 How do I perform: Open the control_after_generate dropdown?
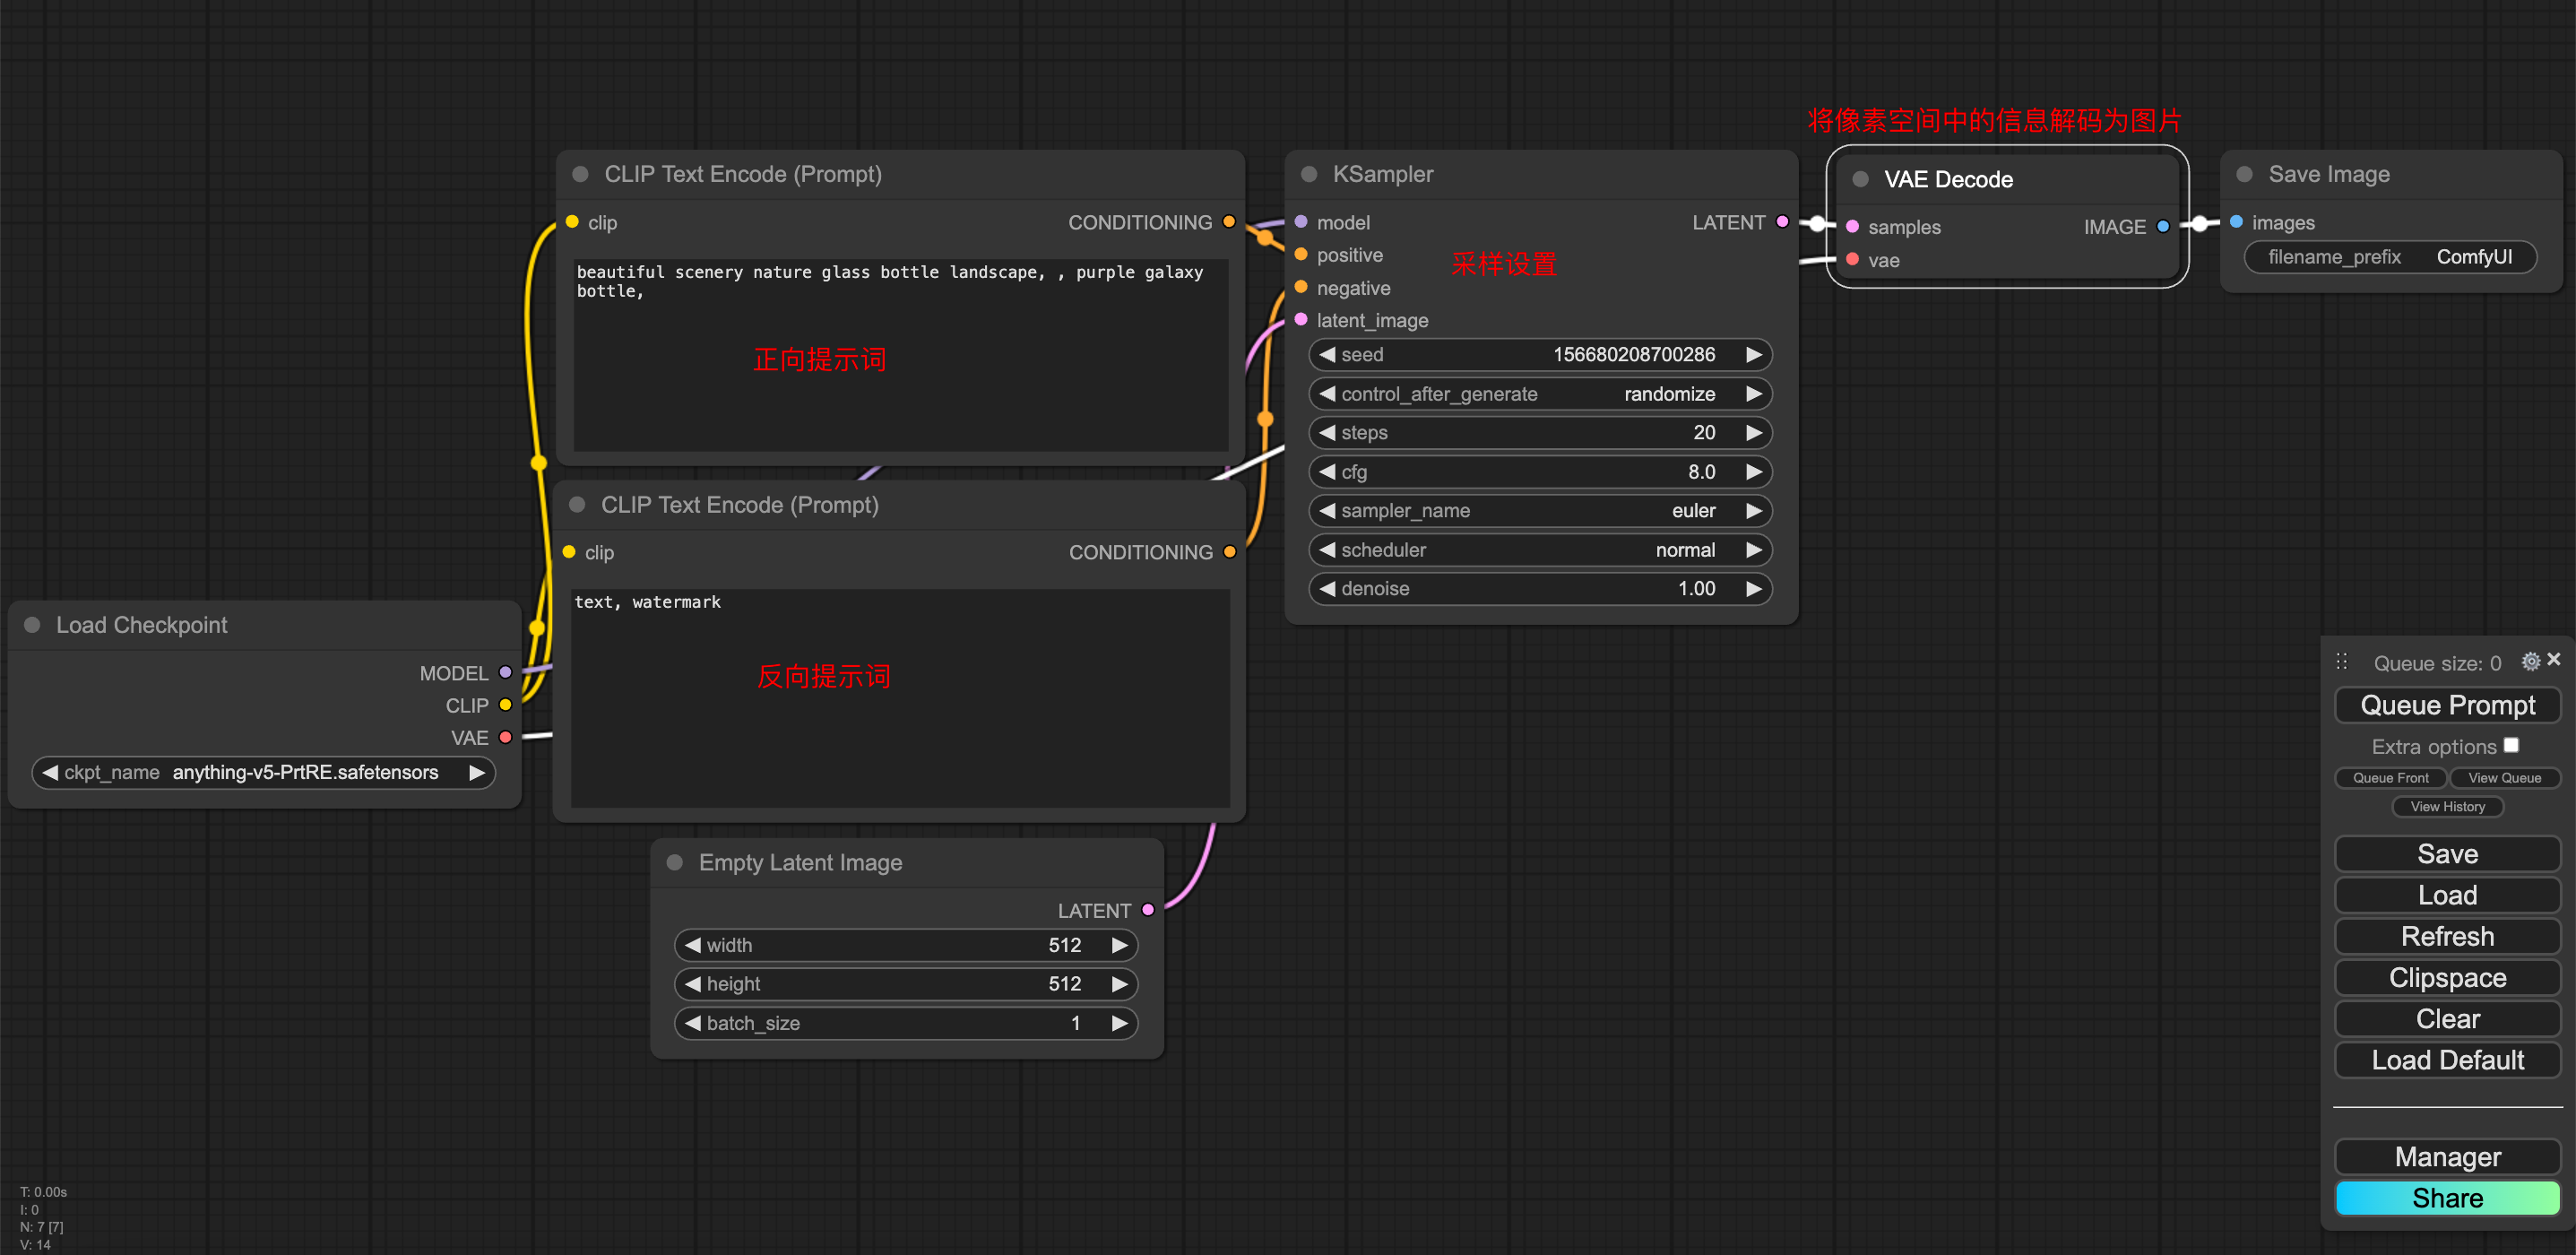point(1540,394)
